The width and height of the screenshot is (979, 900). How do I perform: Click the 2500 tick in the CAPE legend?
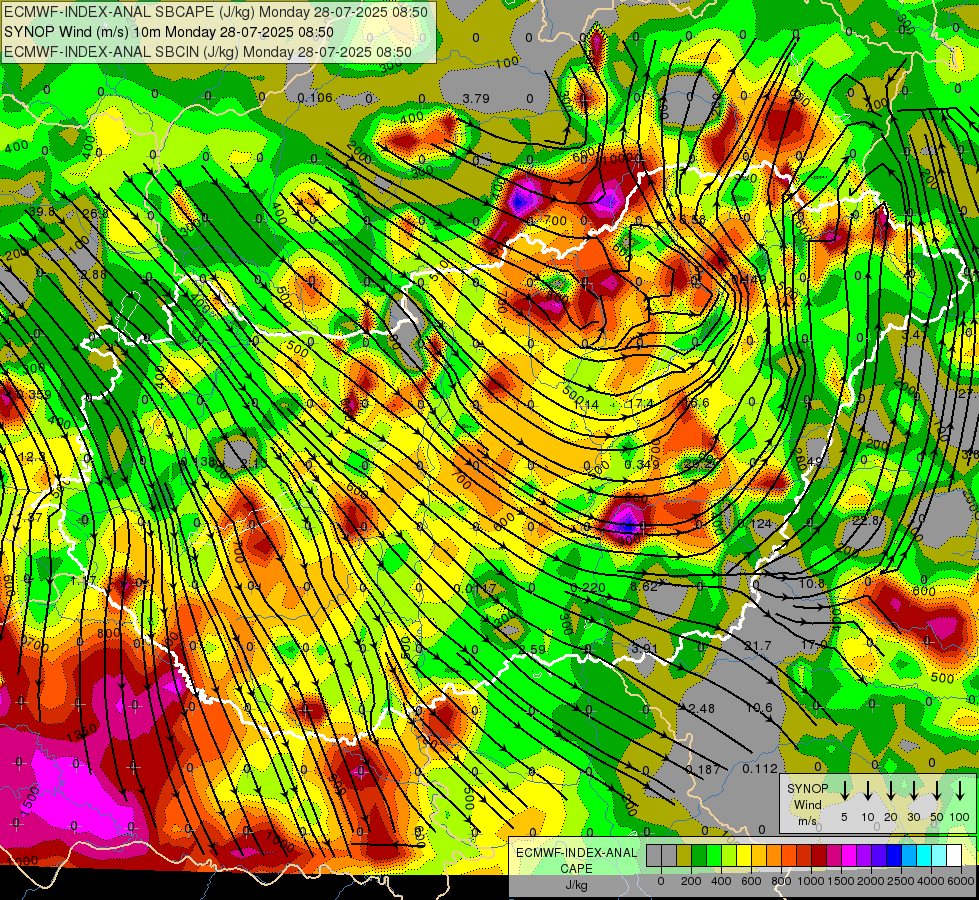click(x=900, y=881)
